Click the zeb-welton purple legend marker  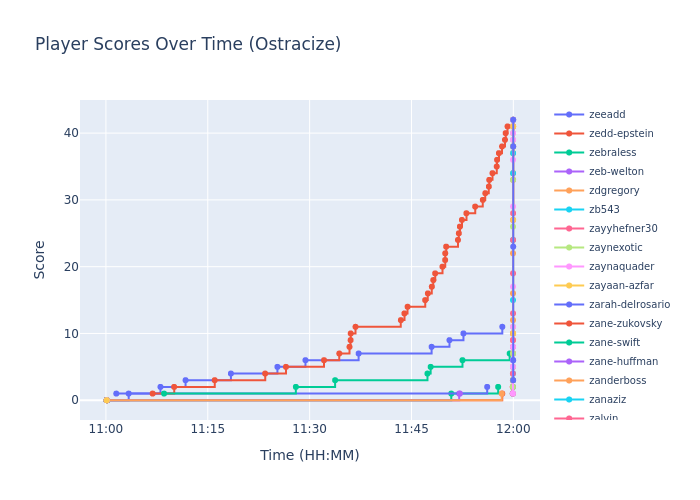pos(569,172)
